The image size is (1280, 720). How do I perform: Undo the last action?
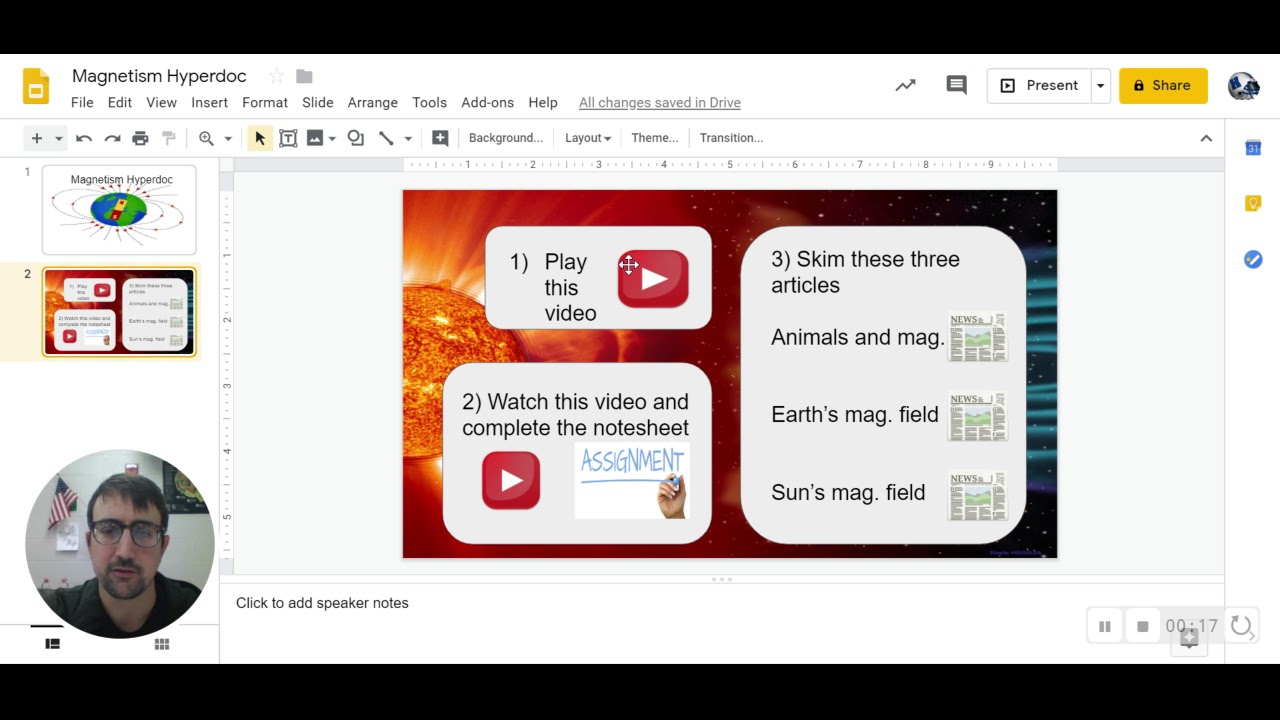click(84, 138)
